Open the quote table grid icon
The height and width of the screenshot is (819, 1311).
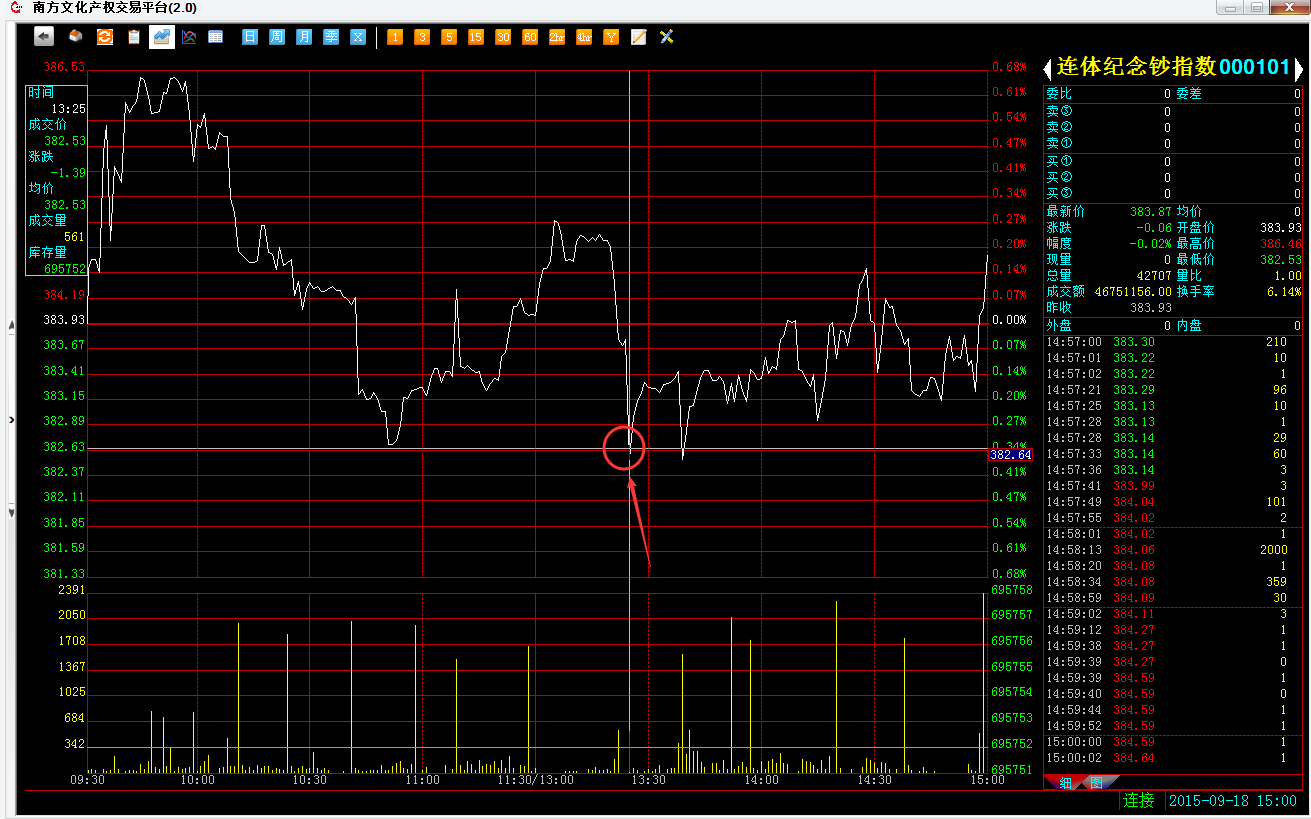click(215, 37)
